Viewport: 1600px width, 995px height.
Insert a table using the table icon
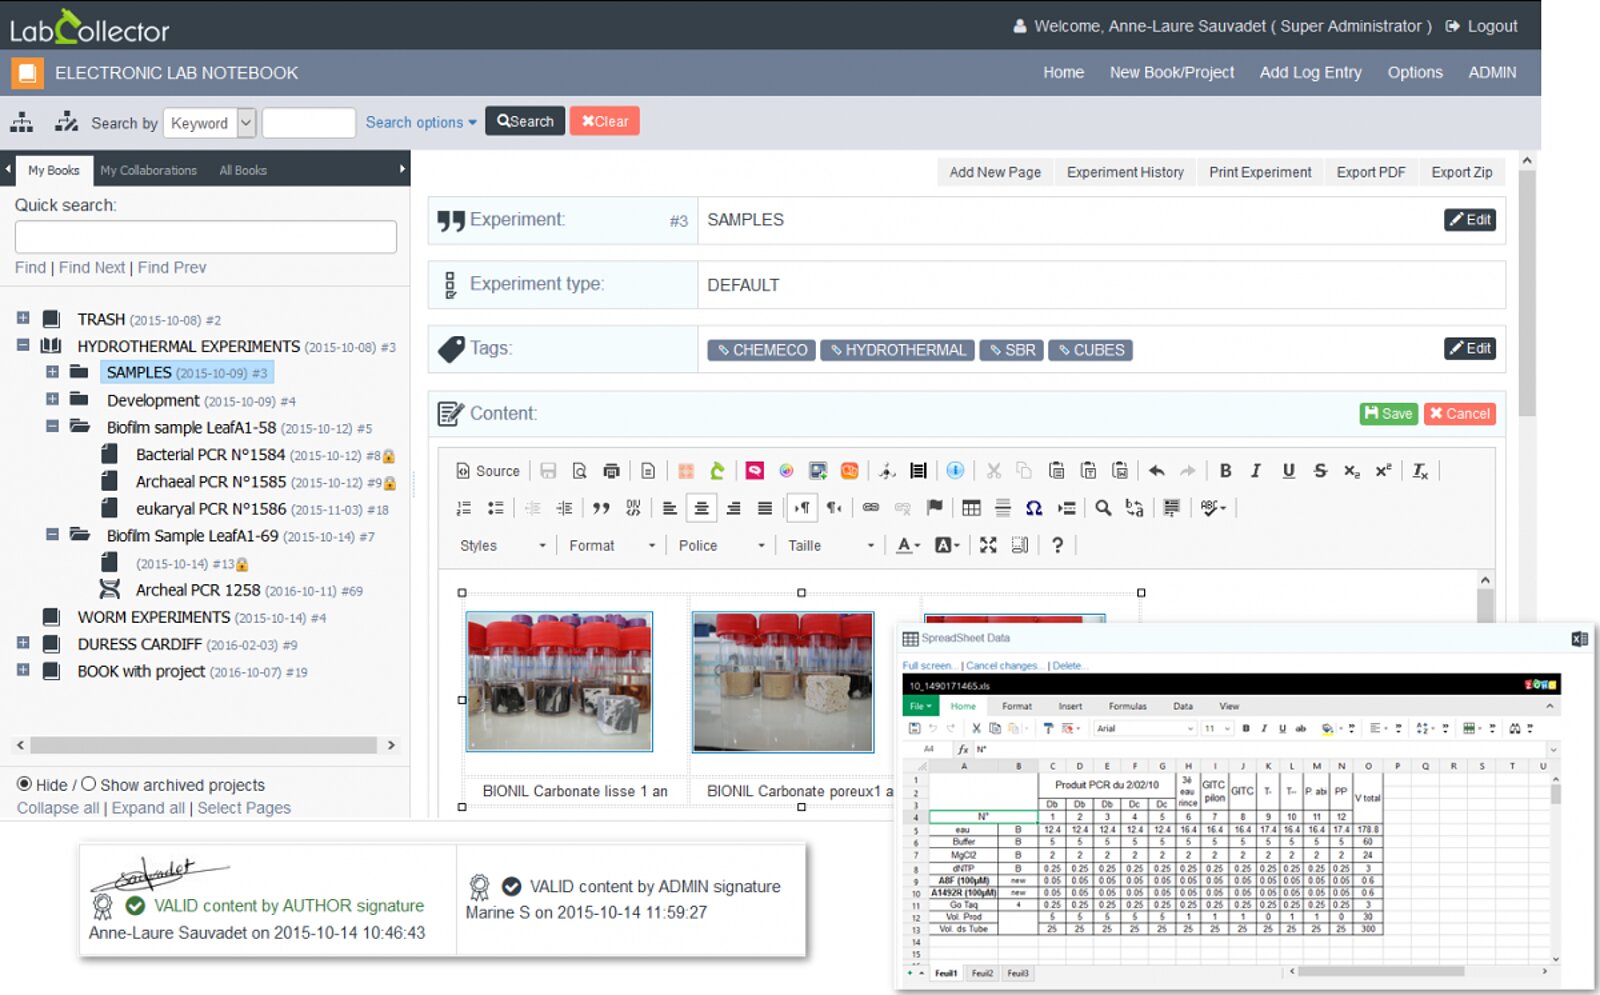[971, 508]
